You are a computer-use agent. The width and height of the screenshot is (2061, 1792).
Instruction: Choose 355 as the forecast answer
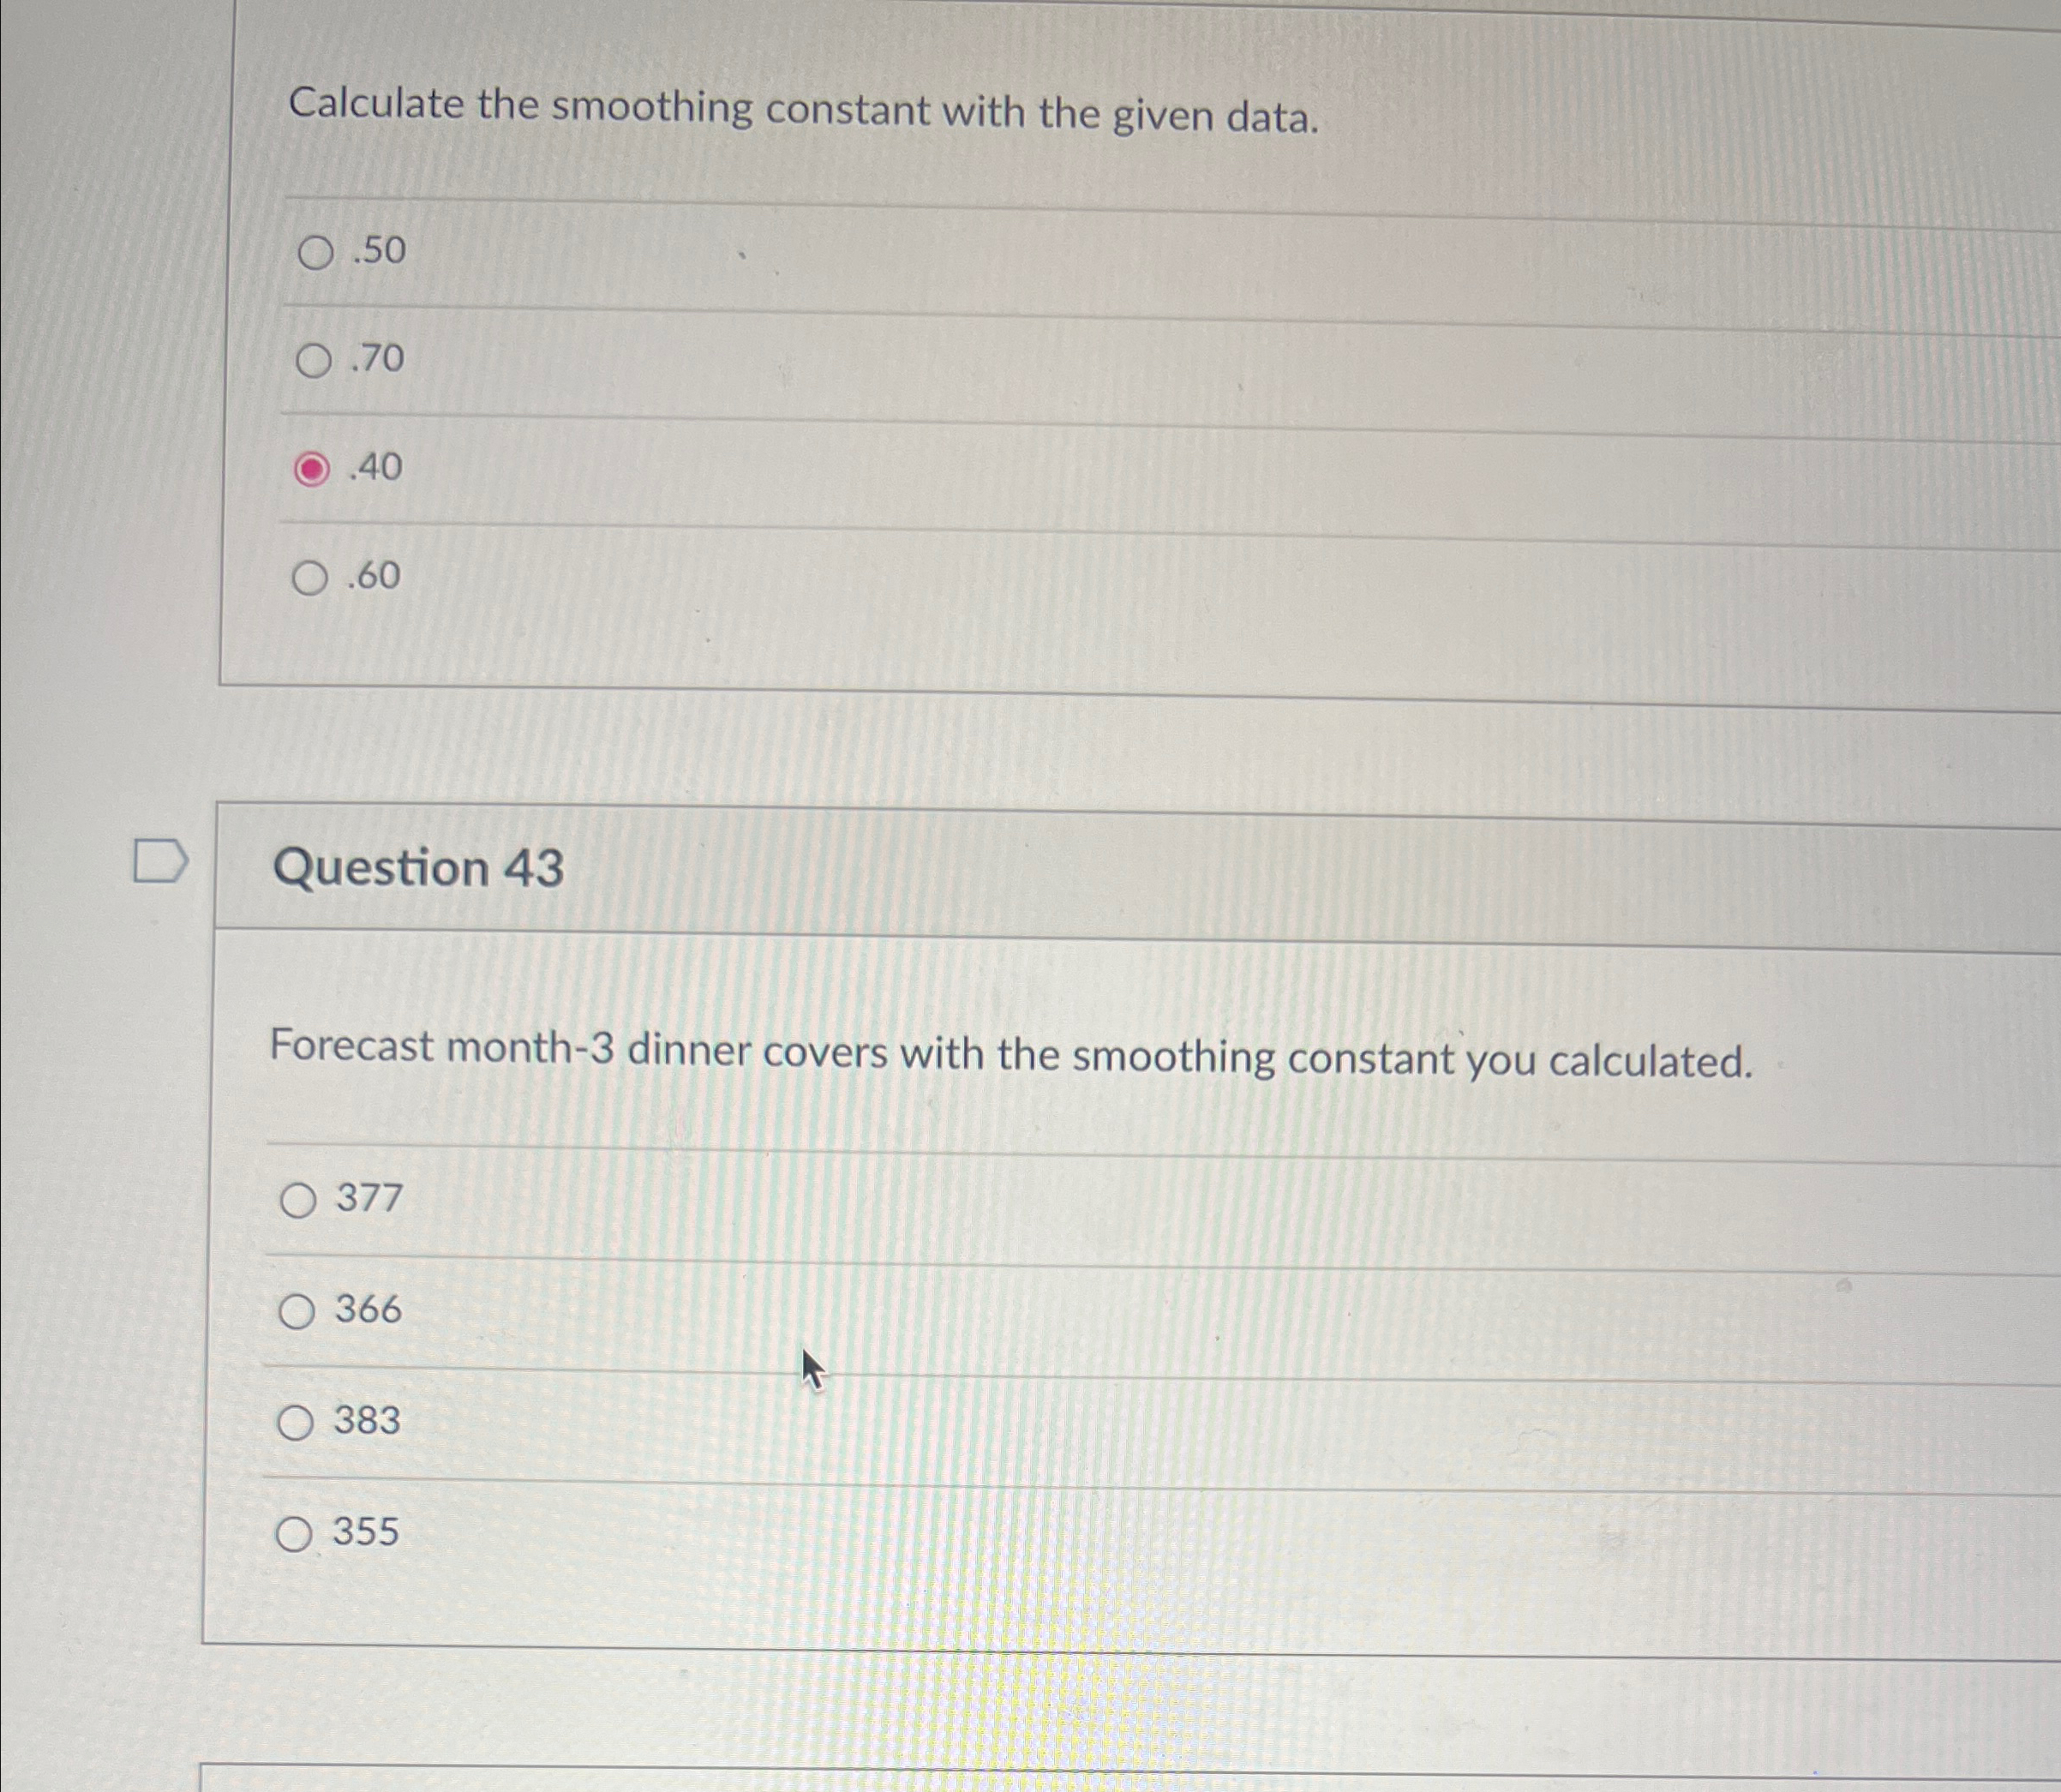(x=296, y=1533)
